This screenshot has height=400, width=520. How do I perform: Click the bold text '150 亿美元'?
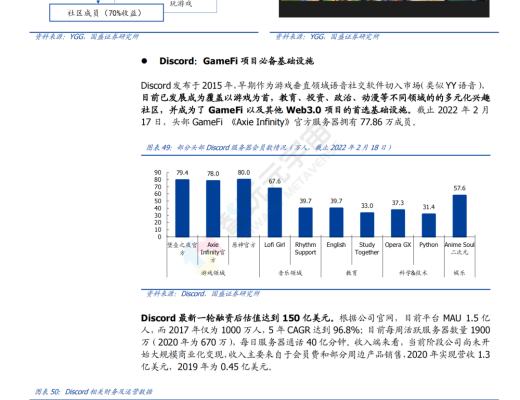click(x=307, y=318)
